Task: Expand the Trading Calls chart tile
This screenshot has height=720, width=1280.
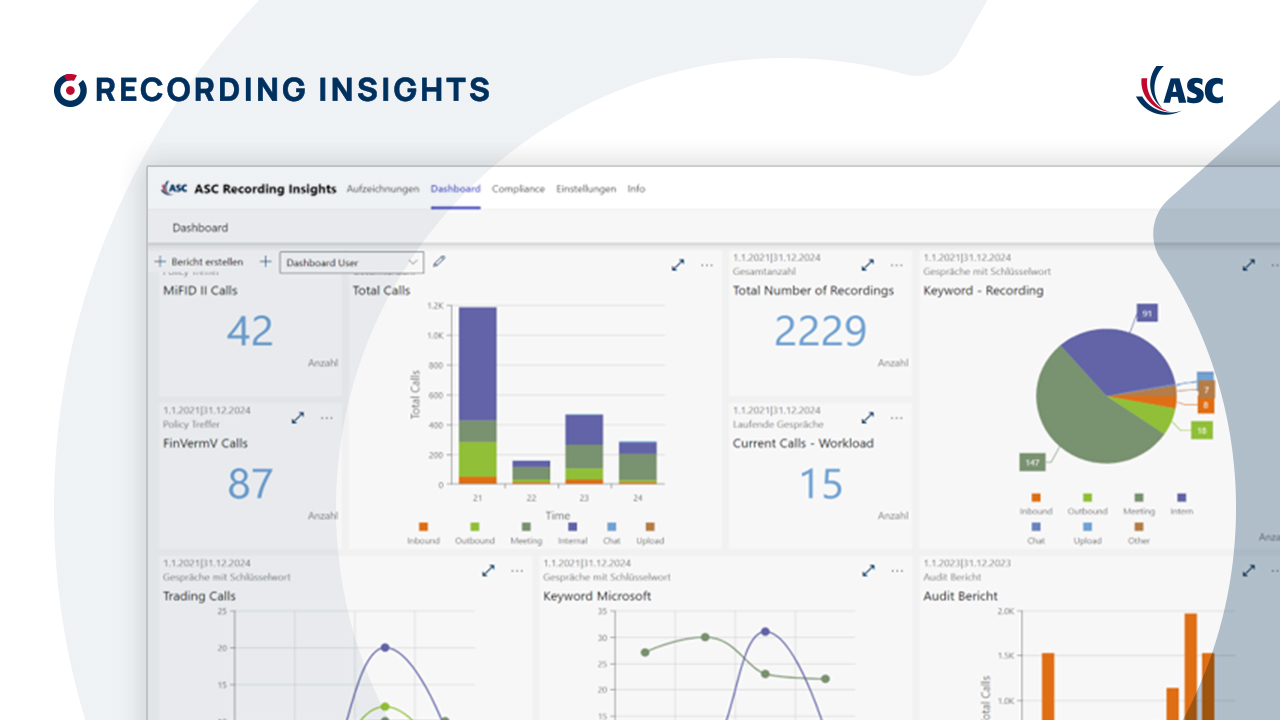Action: (x=488, y=570)
